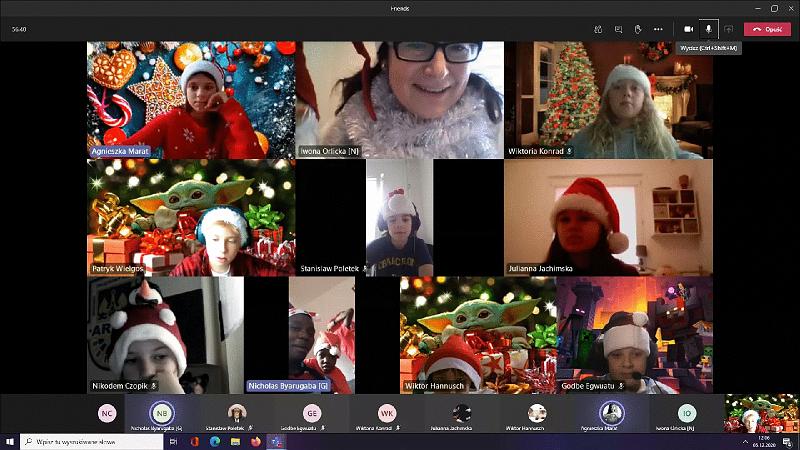Image resolution: width=800 pixels, height=450 pixels.
Task: Toggle the camera on or off
Action: [x=688, y=30]
